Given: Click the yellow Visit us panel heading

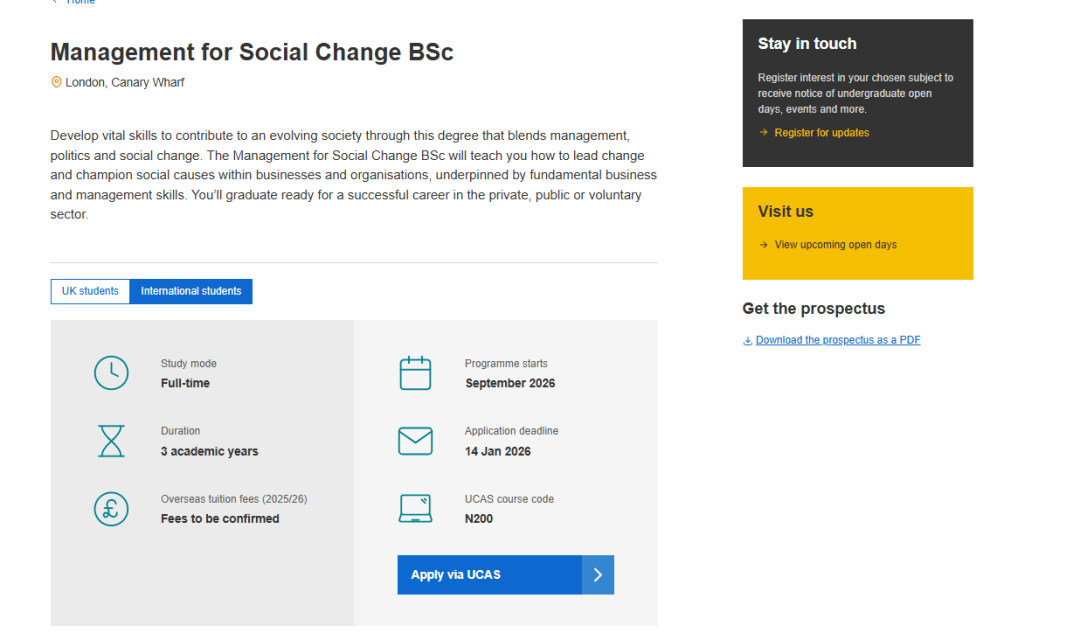Looking at the screenshot, I should click(786, 212).
